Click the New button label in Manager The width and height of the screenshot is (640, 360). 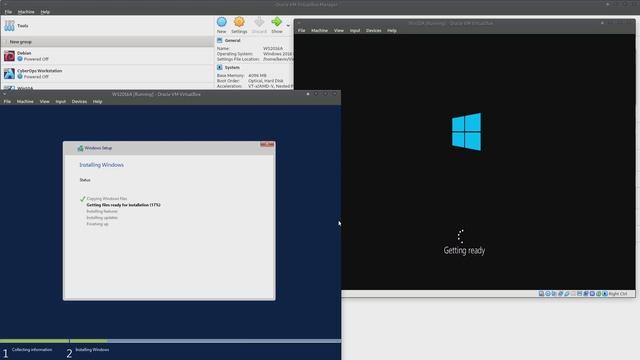tap(221, 31)
